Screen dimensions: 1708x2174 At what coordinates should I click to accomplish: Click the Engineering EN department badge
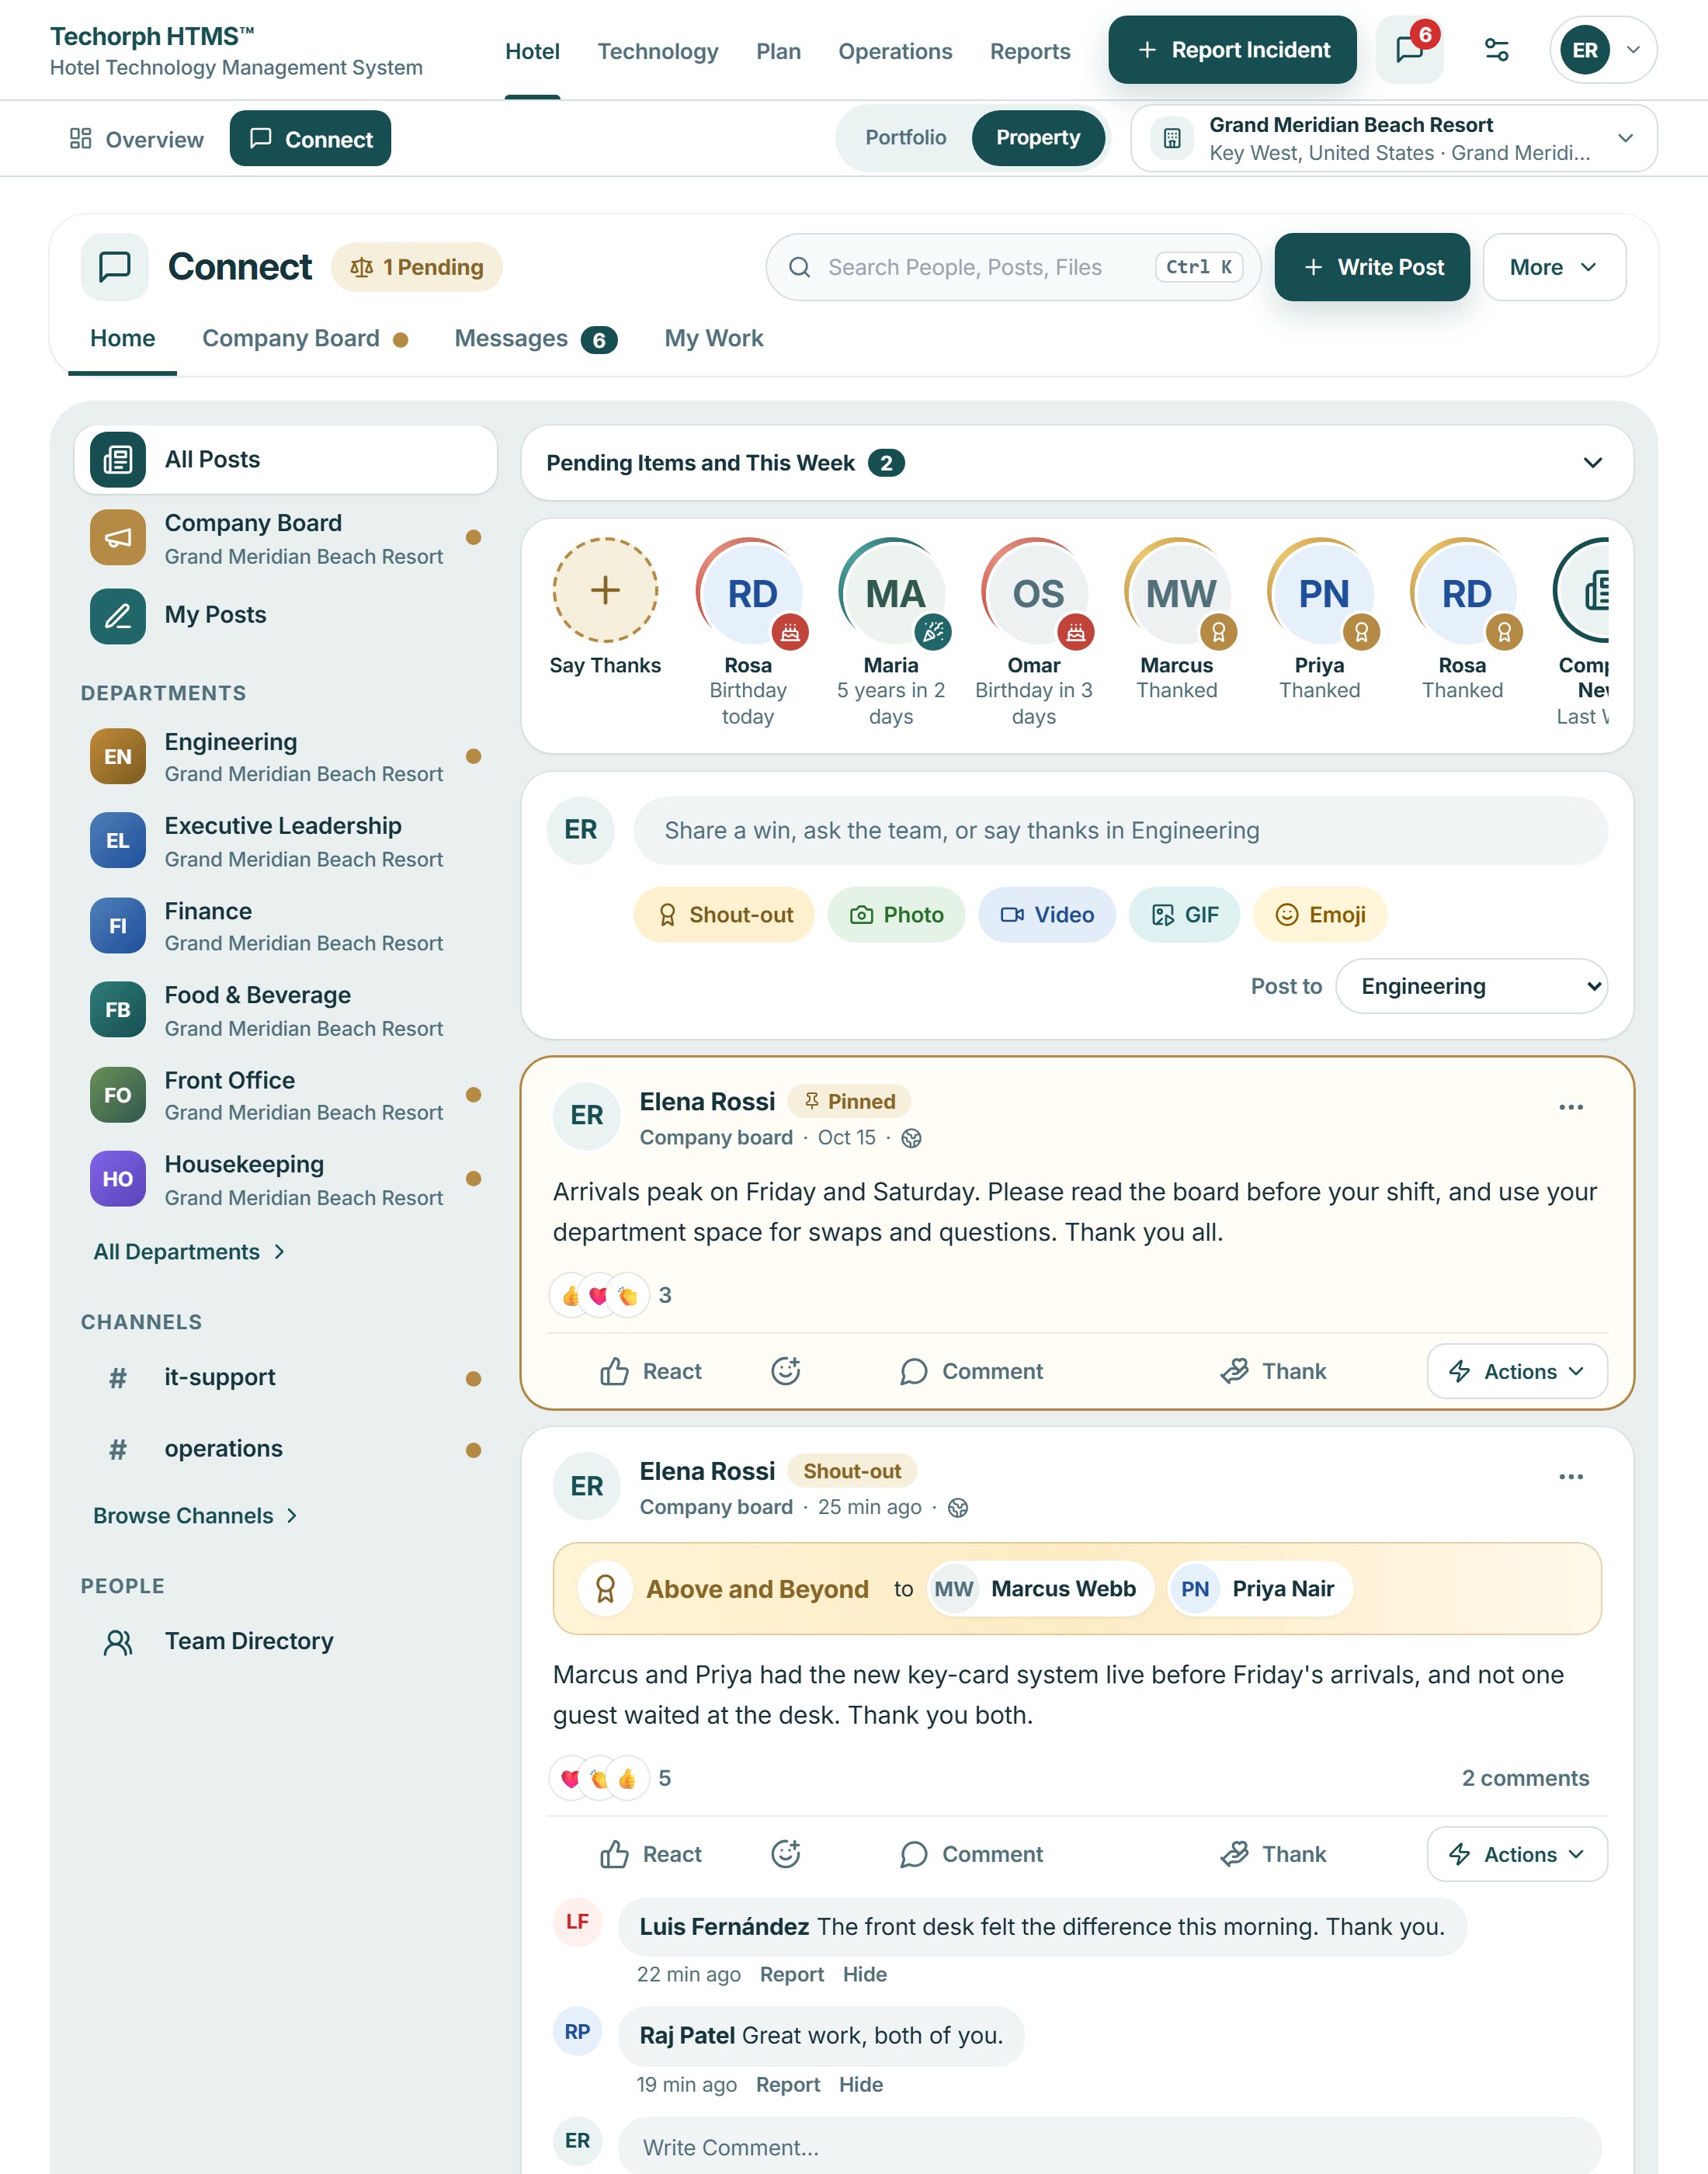(118, 757)
